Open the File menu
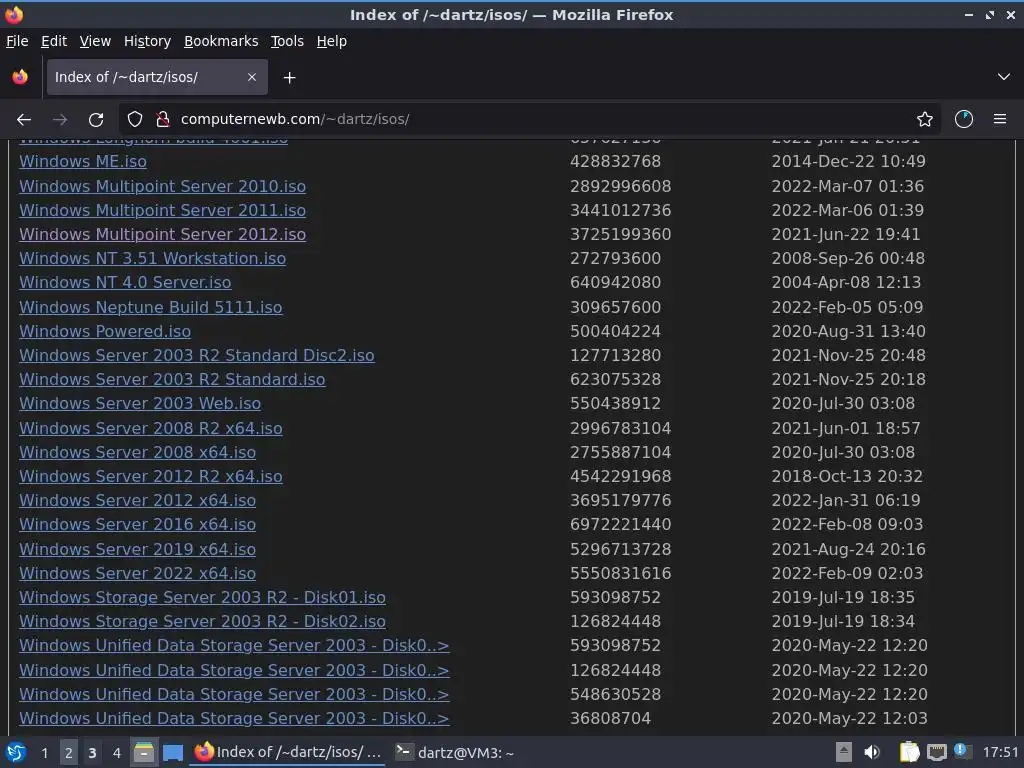 [x=17, y=41]
